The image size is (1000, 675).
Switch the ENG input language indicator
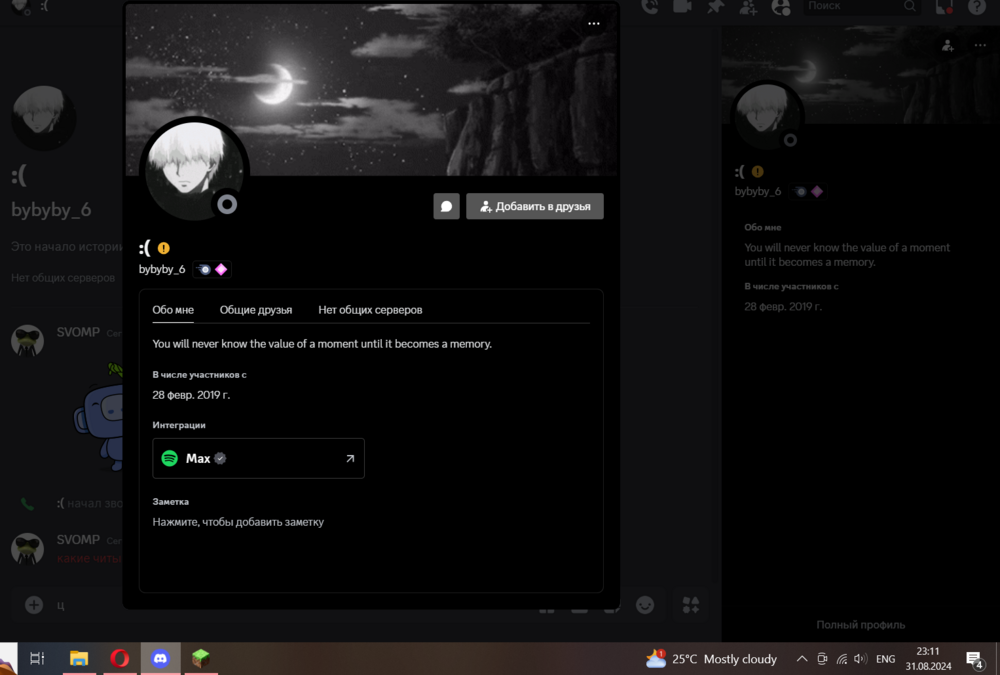[885, 659]
